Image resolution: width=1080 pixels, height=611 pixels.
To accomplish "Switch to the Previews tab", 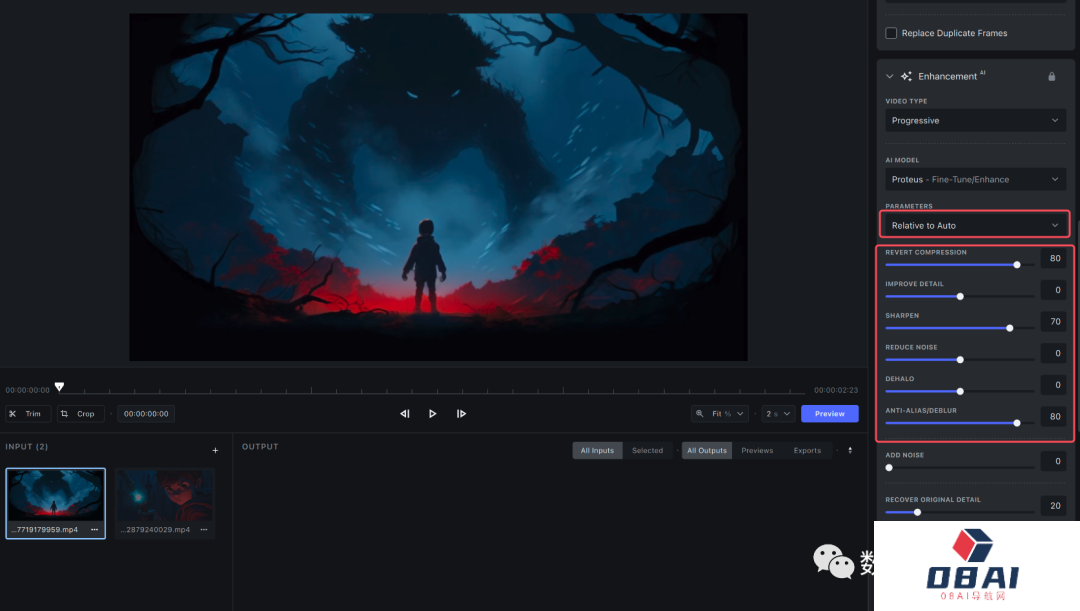I will [757, 450].
